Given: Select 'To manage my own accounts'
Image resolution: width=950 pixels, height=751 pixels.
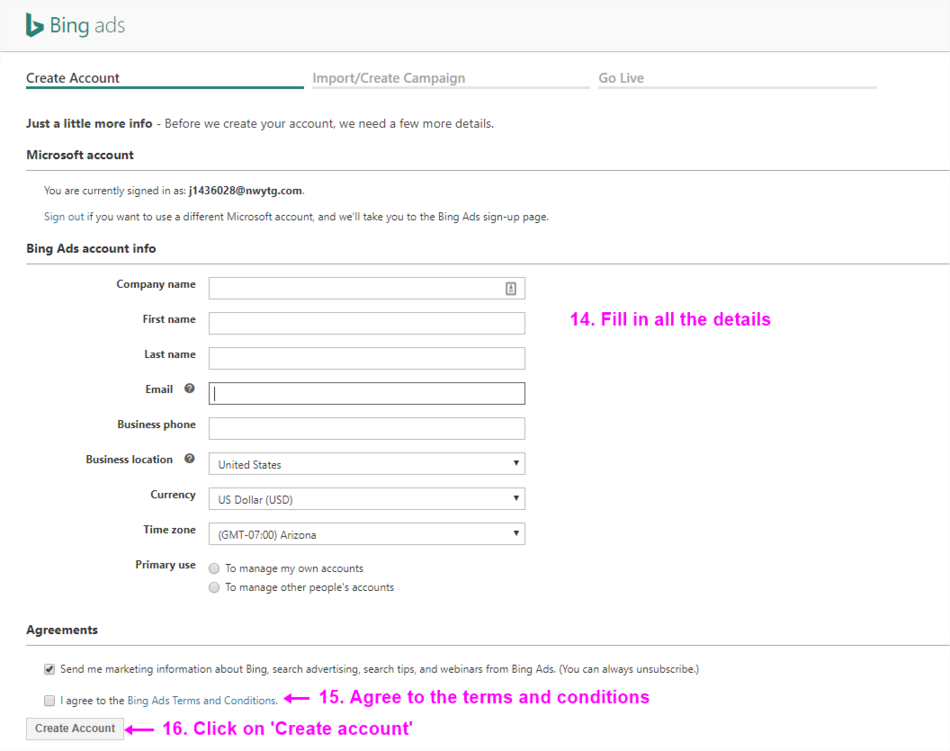Looking at the screenshot, I should point(214,568).
